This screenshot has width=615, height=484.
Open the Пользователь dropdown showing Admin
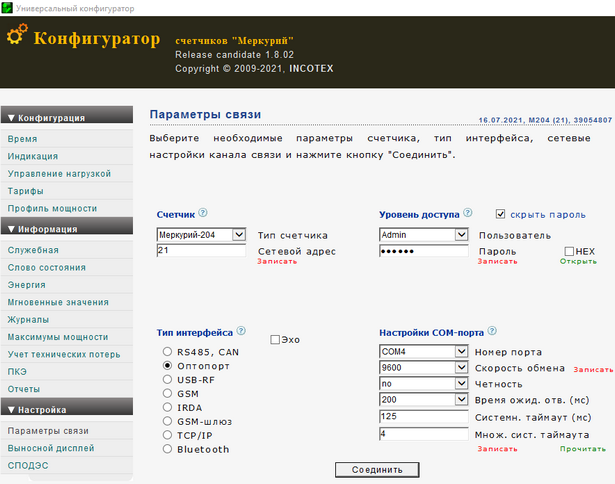424,235
